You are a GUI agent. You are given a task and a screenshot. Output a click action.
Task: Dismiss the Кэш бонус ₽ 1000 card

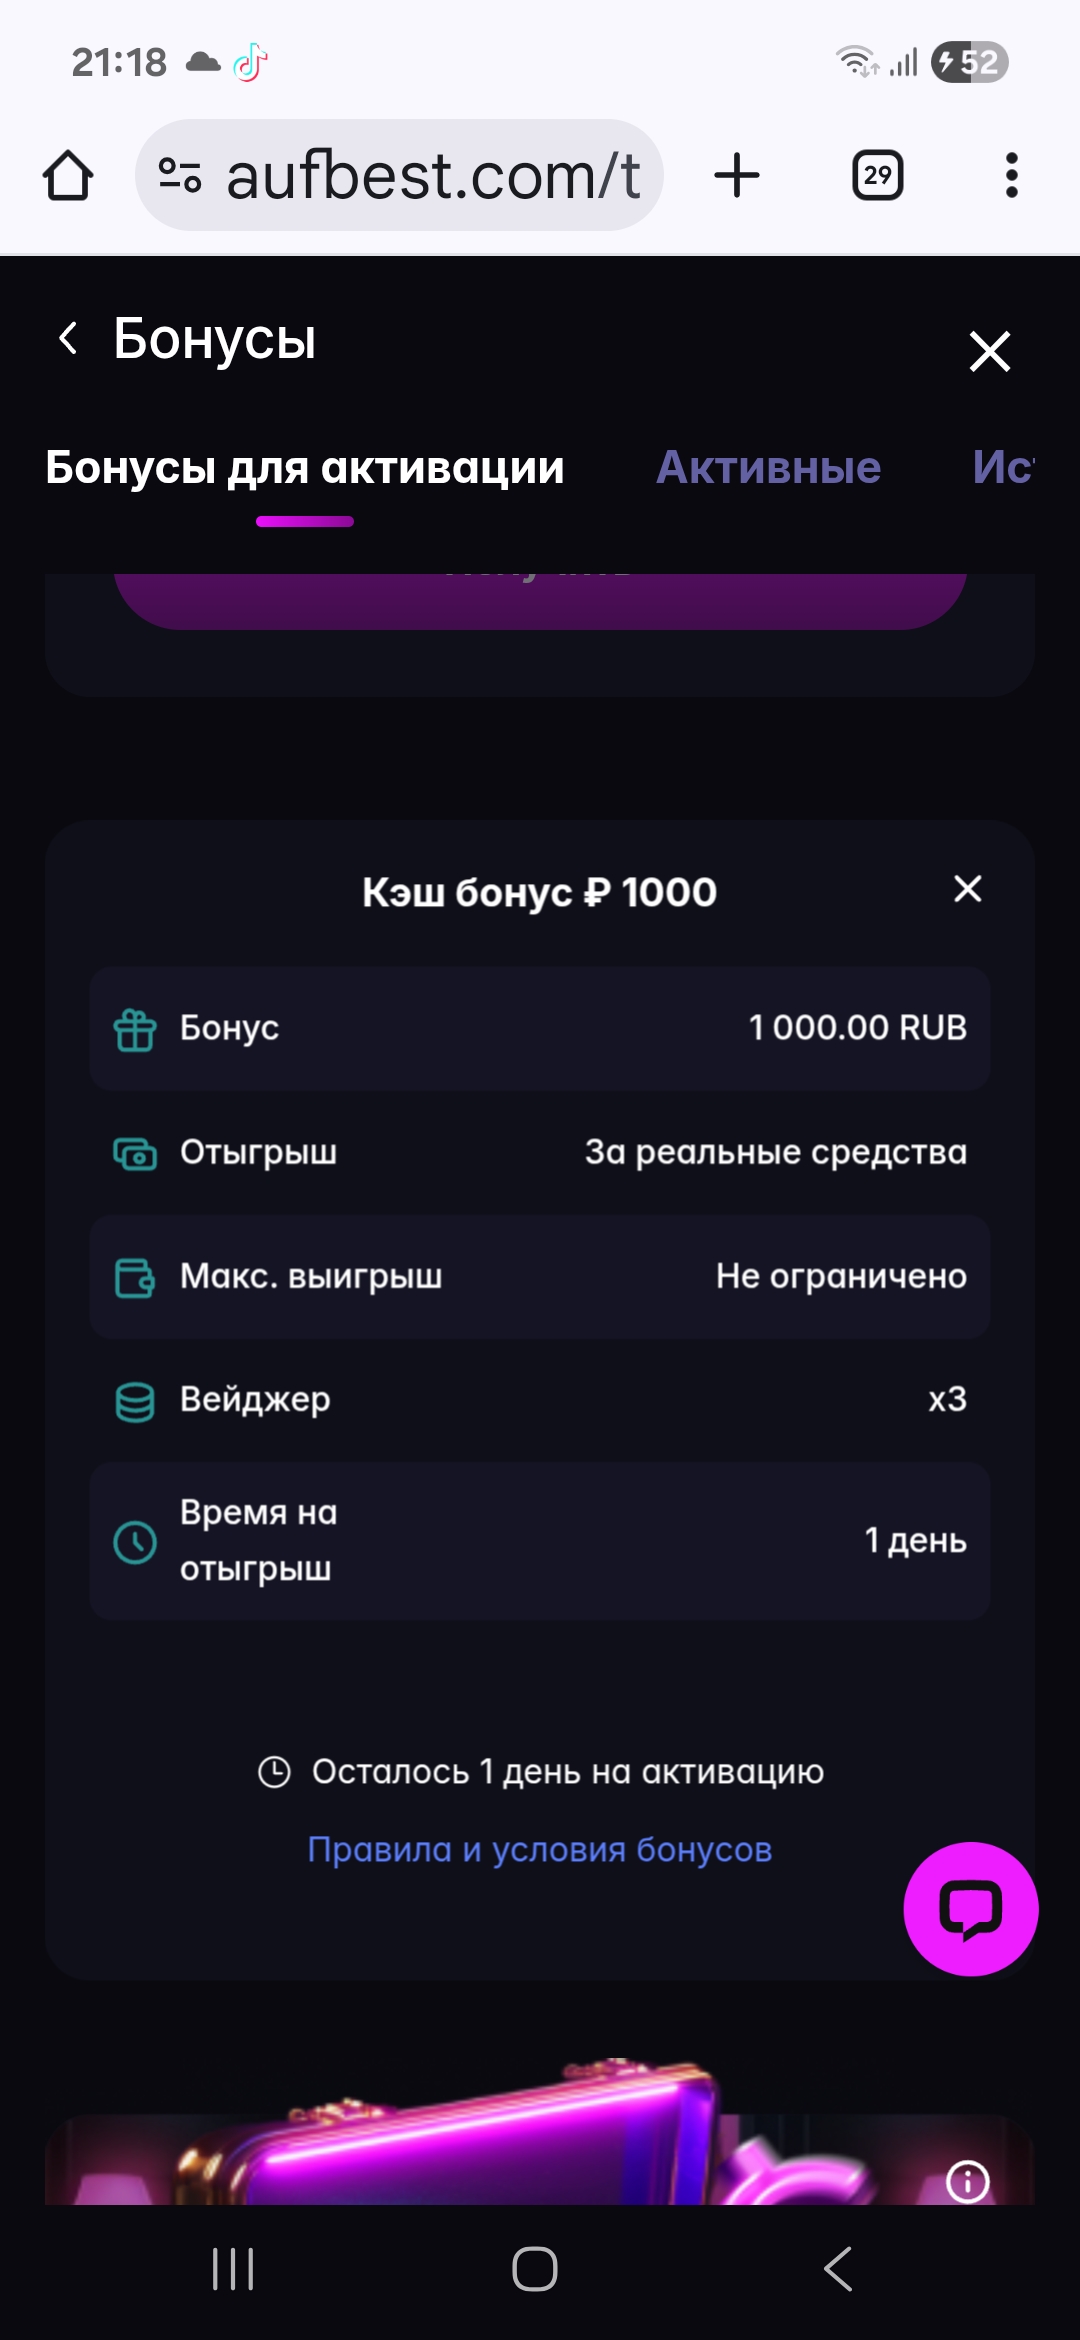point(967,888)
